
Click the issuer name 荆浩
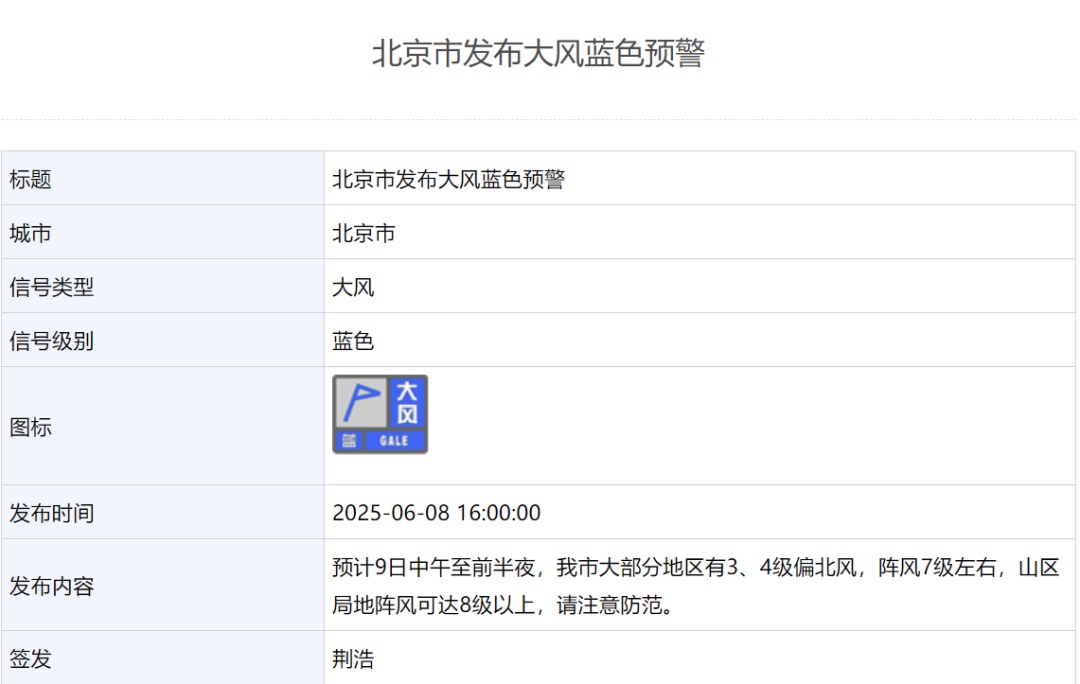point(353,660)
